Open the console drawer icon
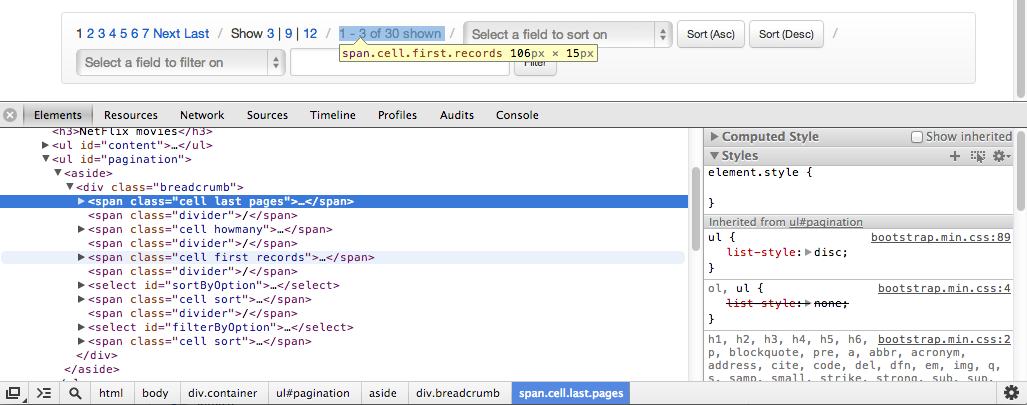 [x=44, y=393]
